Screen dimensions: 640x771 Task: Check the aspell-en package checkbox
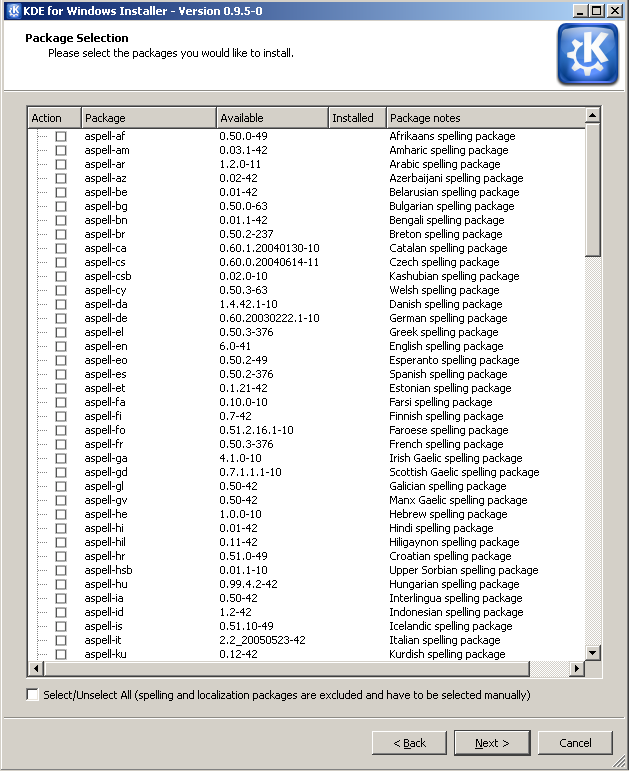coord(61,346)
